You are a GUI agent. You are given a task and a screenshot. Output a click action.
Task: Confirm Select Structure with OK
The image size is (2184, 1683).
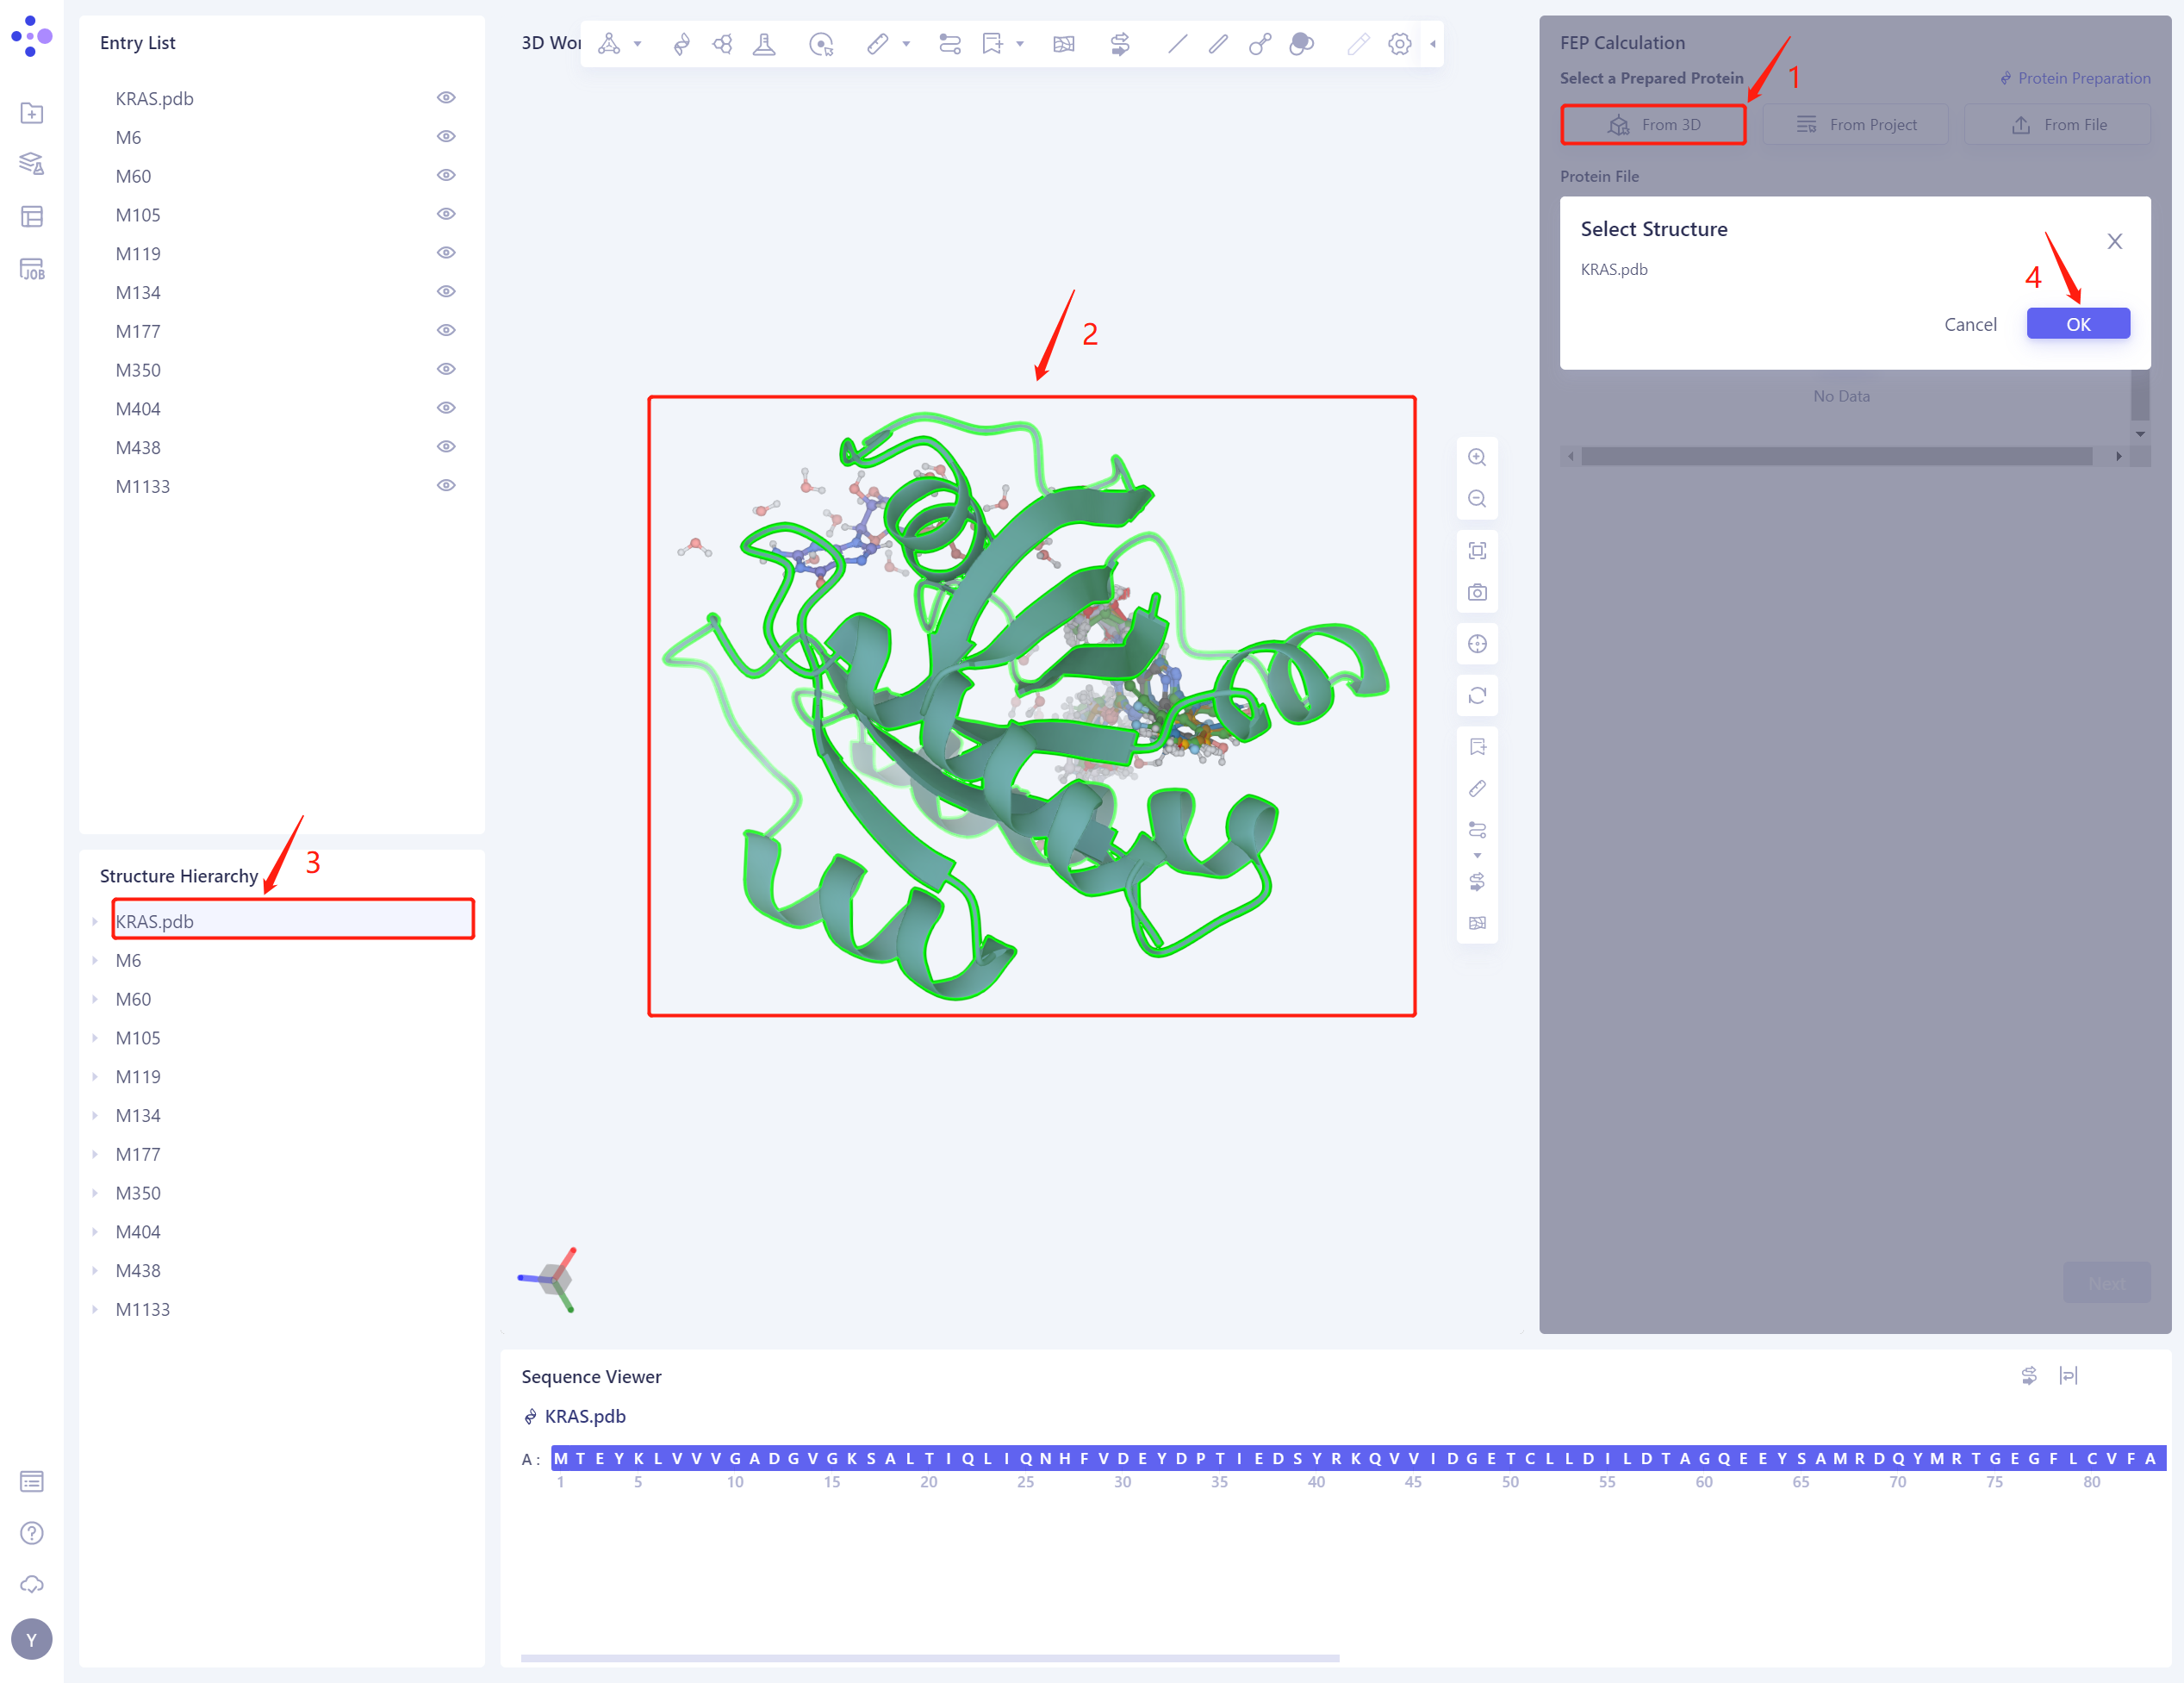2078,324
